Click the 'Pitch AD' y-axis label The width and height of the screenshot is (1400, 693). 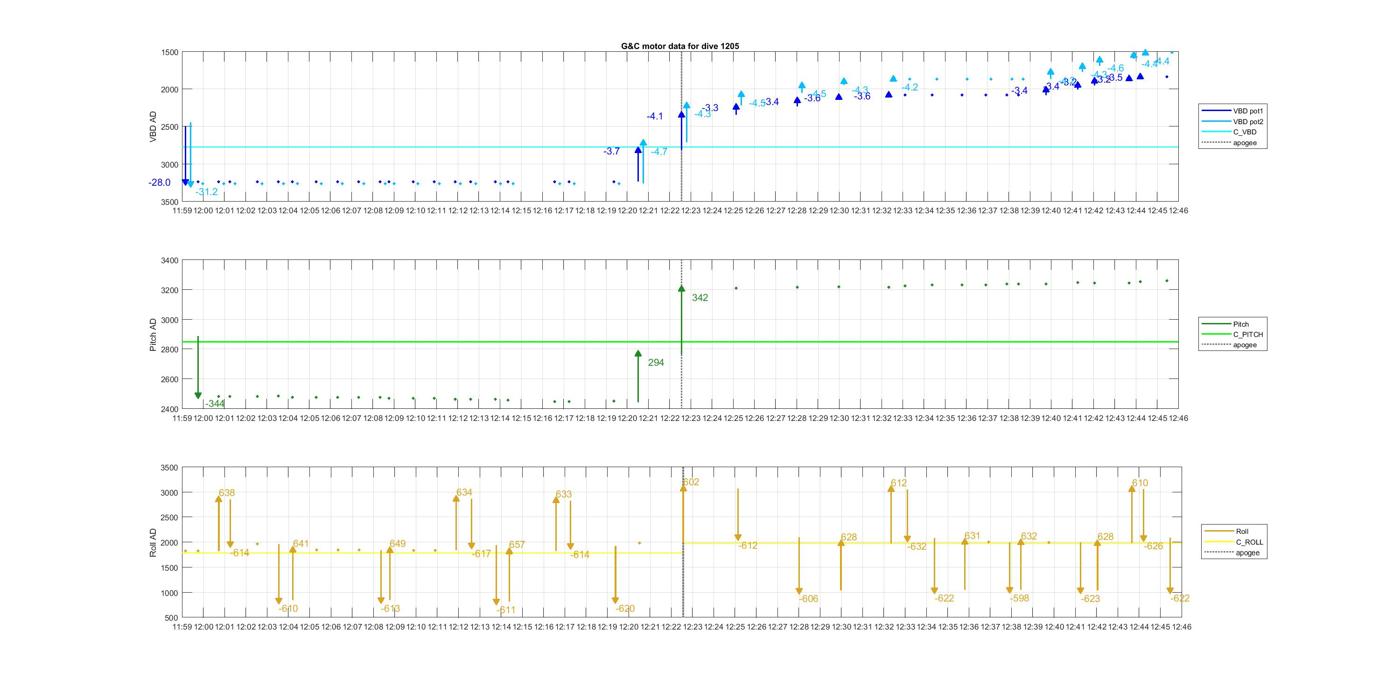coord(154,335)
